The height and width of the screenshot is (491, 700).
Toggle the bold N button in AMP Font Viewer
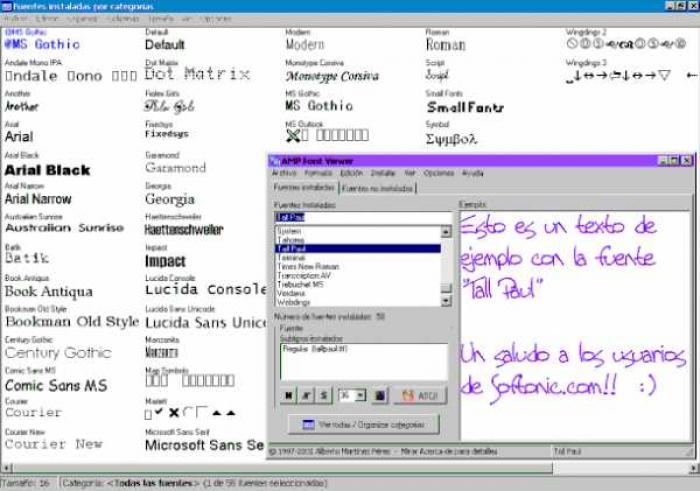pos(288,395)
